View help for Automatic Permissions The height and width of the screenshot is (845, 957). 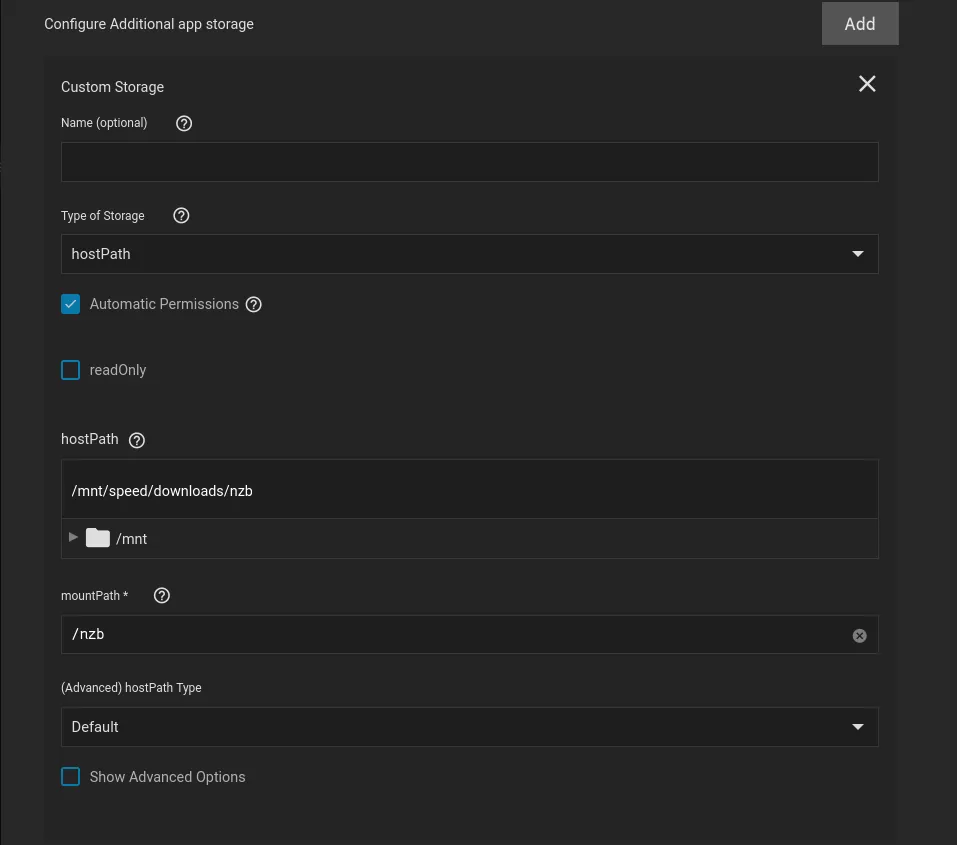click(253, 304)
